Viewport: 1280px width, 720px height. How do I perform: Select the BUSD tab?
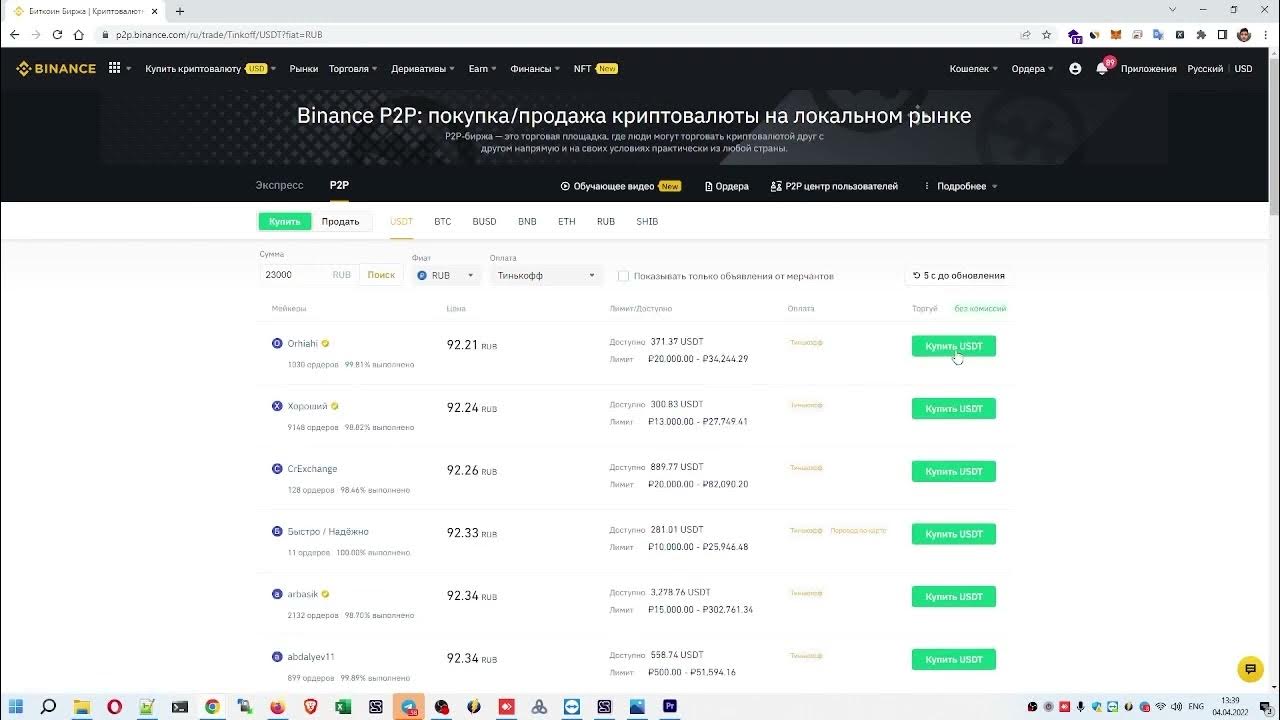pyautogui.click(x=484, y=221)
